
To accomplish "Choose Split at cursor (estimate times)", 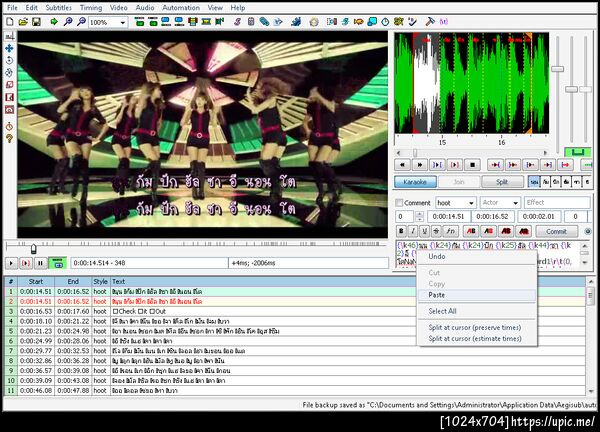I will tap(477, 339).
